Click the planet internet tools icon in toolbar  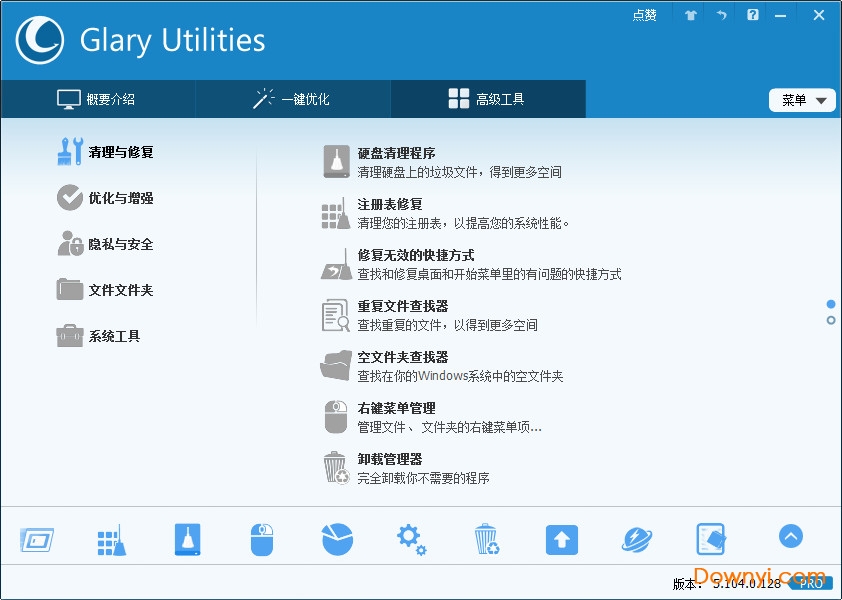click(x=636, y=538)
